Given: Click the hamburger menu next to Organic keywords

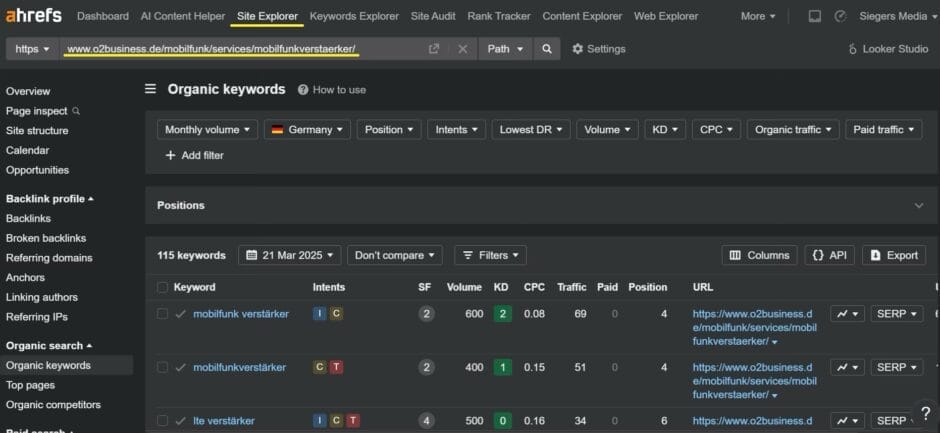Looking at the screenshot, I should coord(151,89).
